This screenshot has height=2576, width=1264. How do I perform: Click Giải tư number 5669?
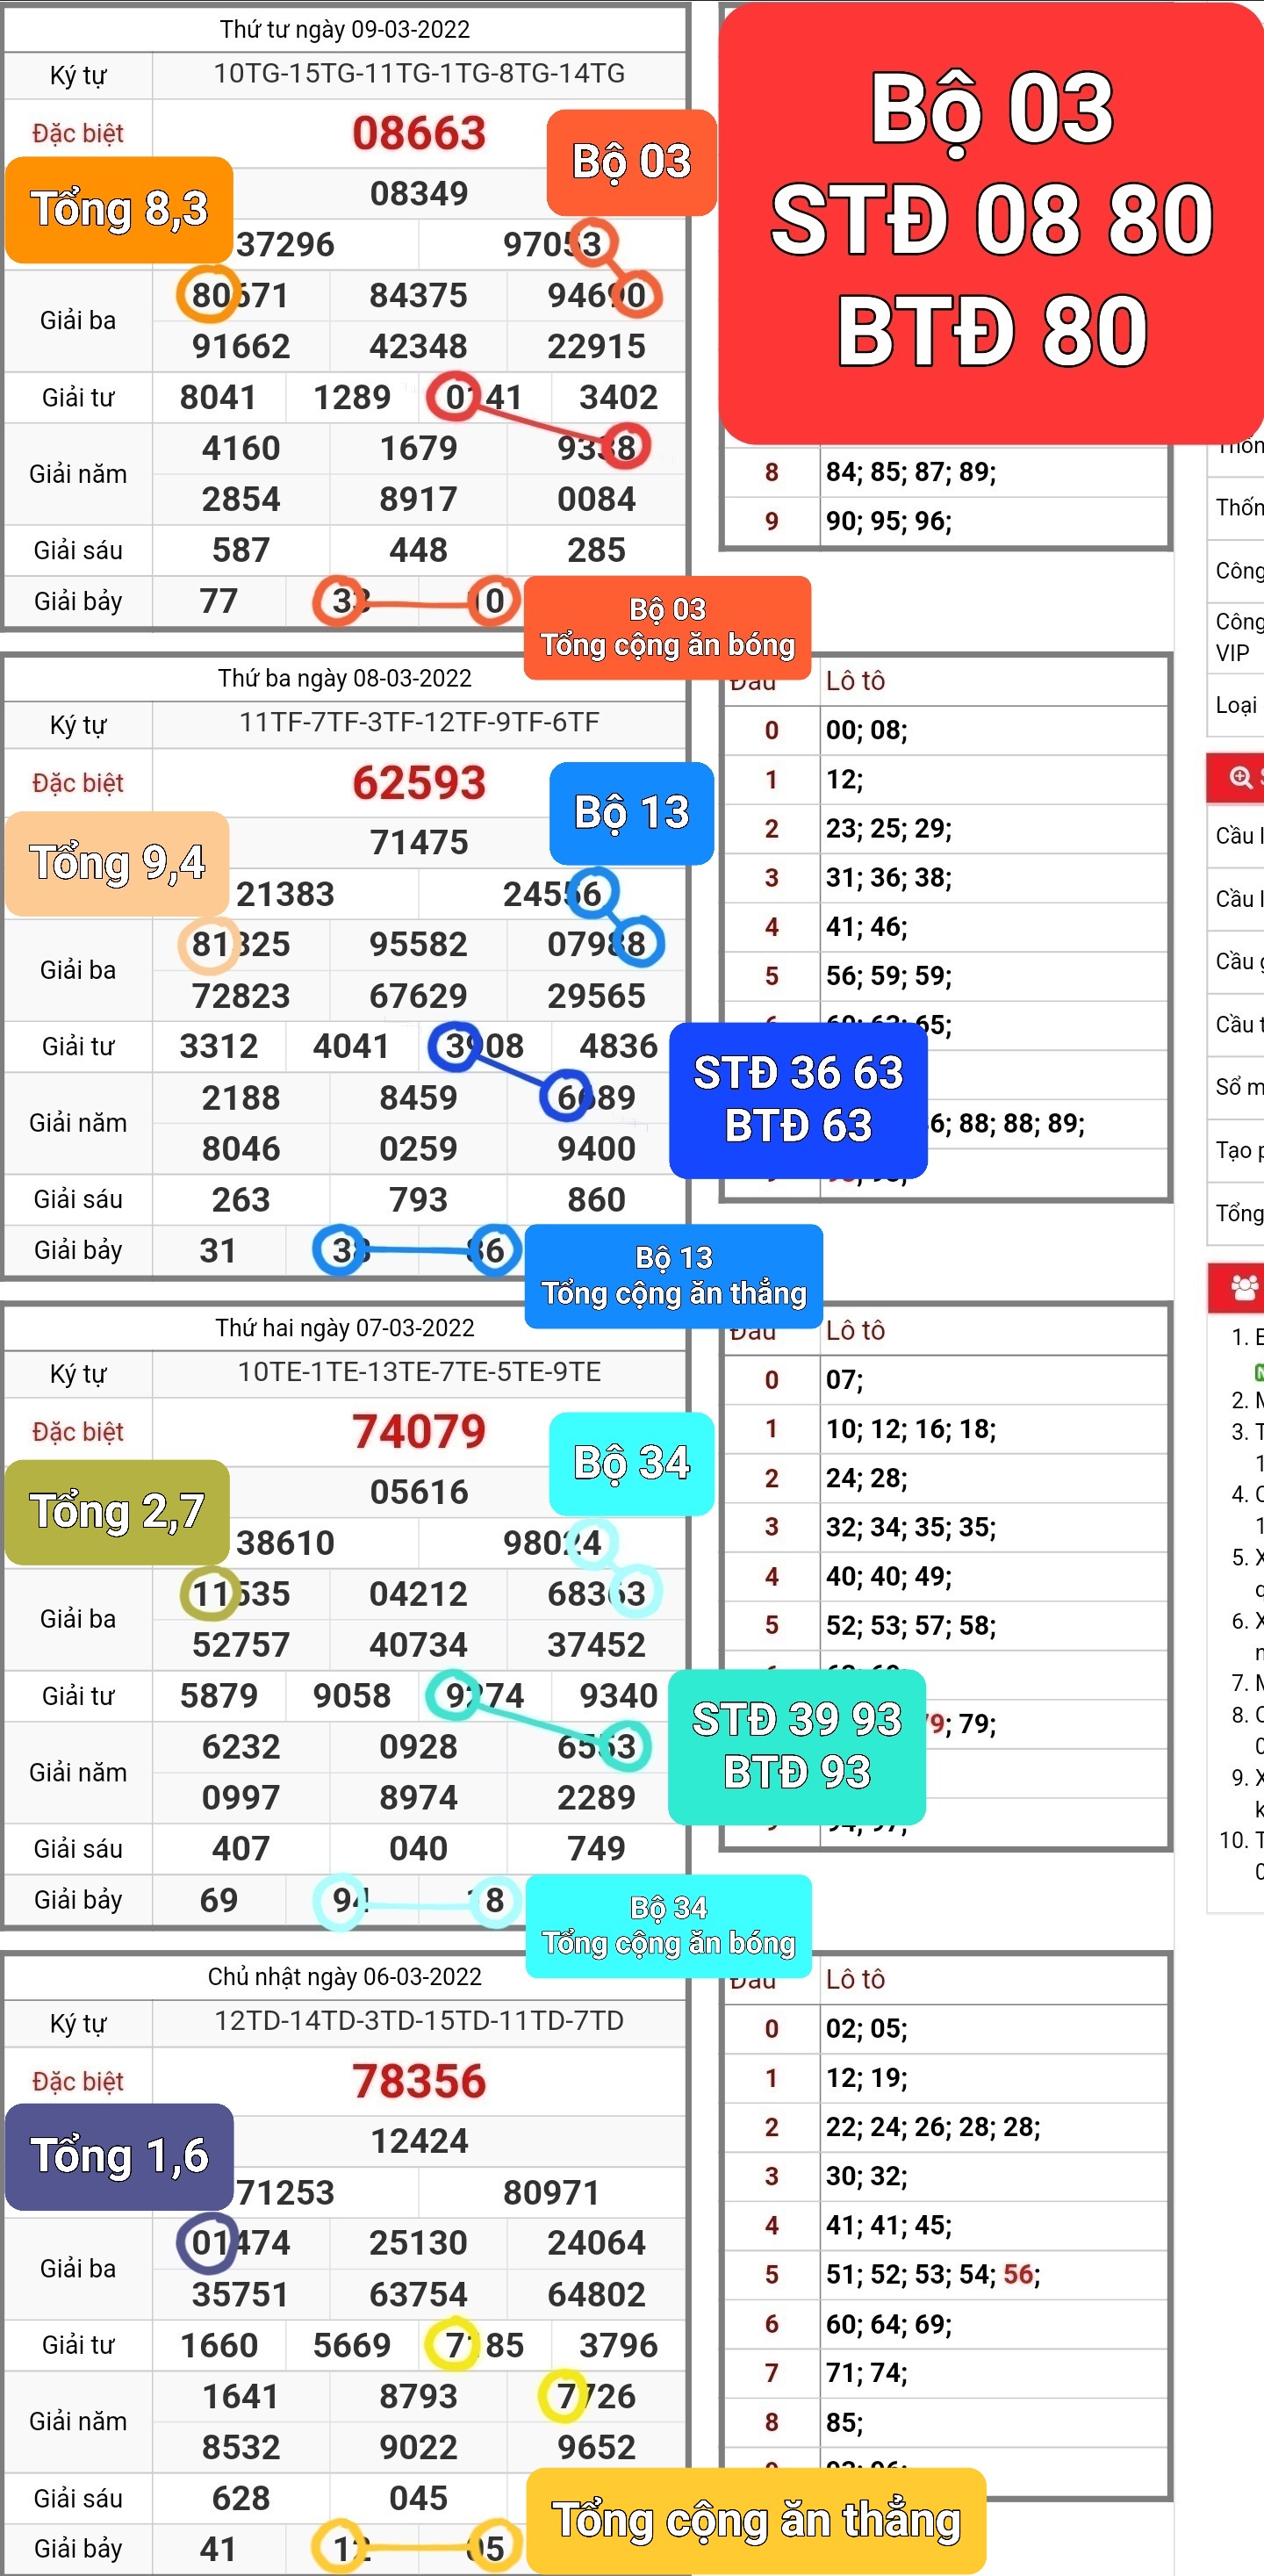pyautogui.click(x=352, y=2345)
